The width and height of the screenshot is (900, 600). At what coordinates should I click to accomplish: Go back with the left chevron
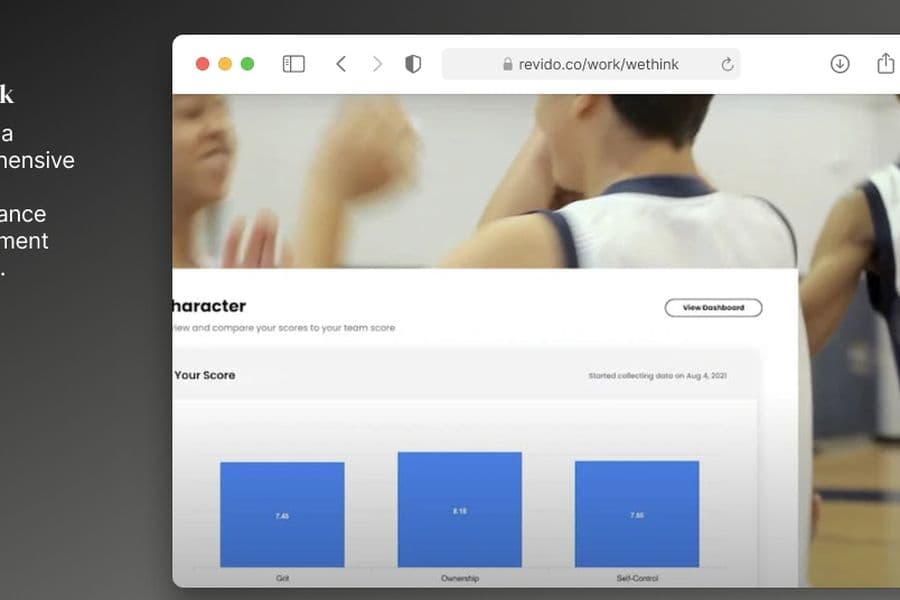point(341,64)
